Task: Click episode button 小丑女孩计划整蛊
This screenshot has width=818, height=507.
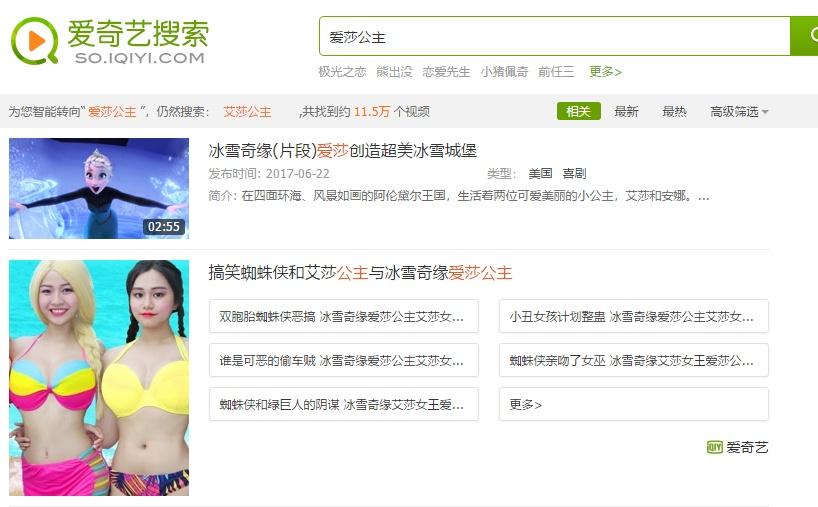Action: 634,316
